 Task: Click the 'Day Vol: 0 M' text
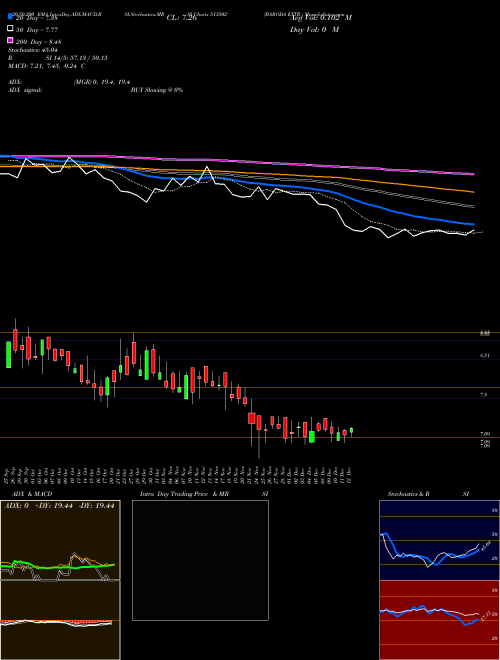(x=314, y=30)
